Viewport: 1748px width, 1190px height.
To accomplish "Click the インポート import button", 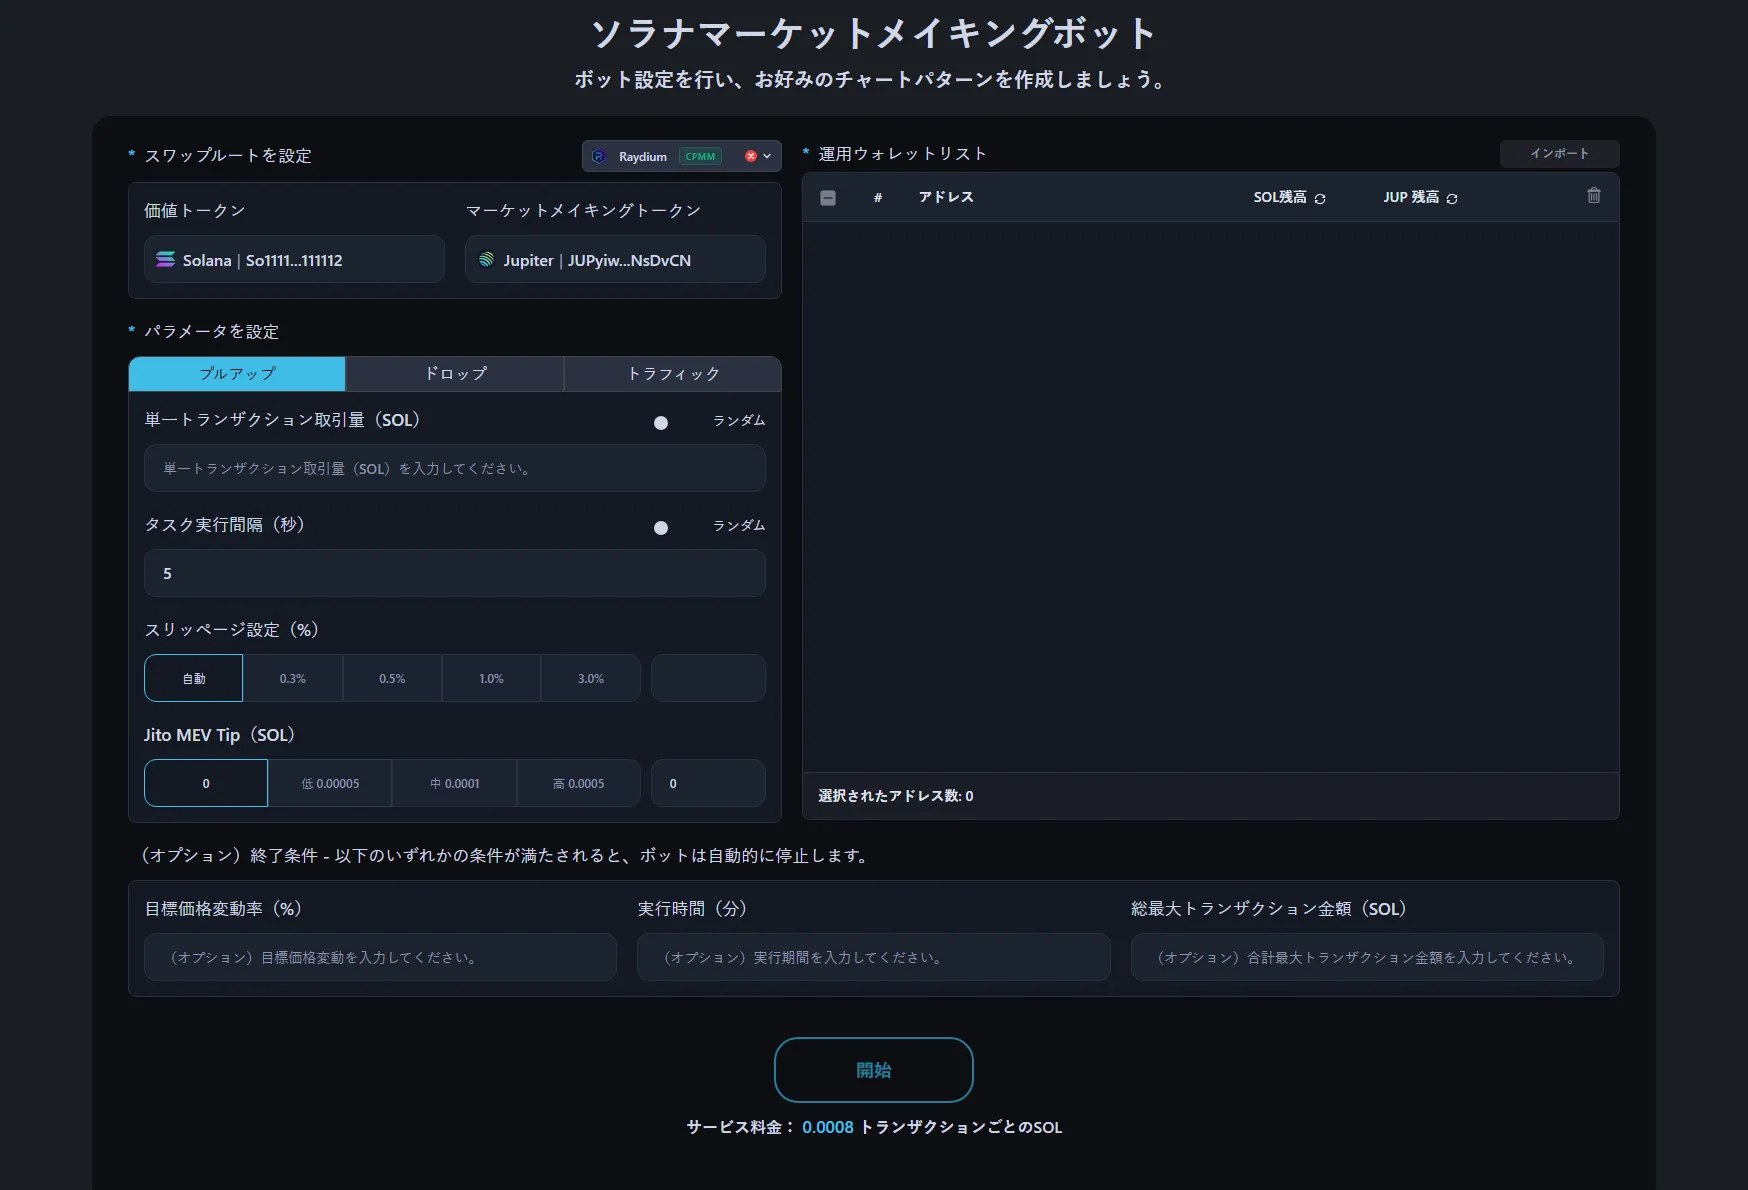I will [x=1559, y=154].
